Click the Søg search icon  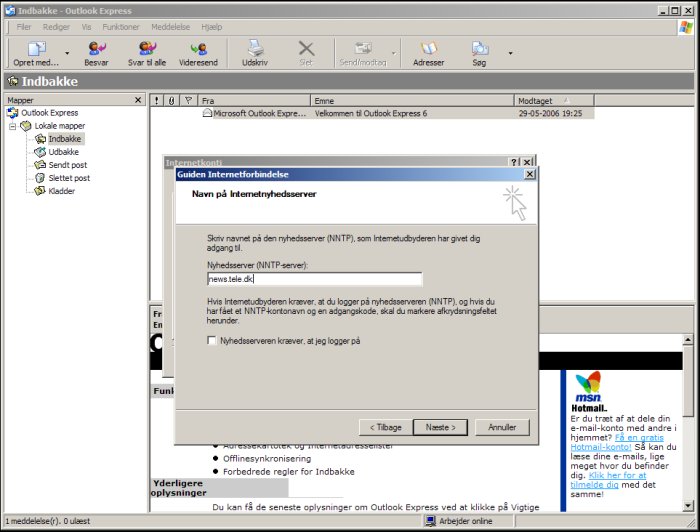click(479, 49)
